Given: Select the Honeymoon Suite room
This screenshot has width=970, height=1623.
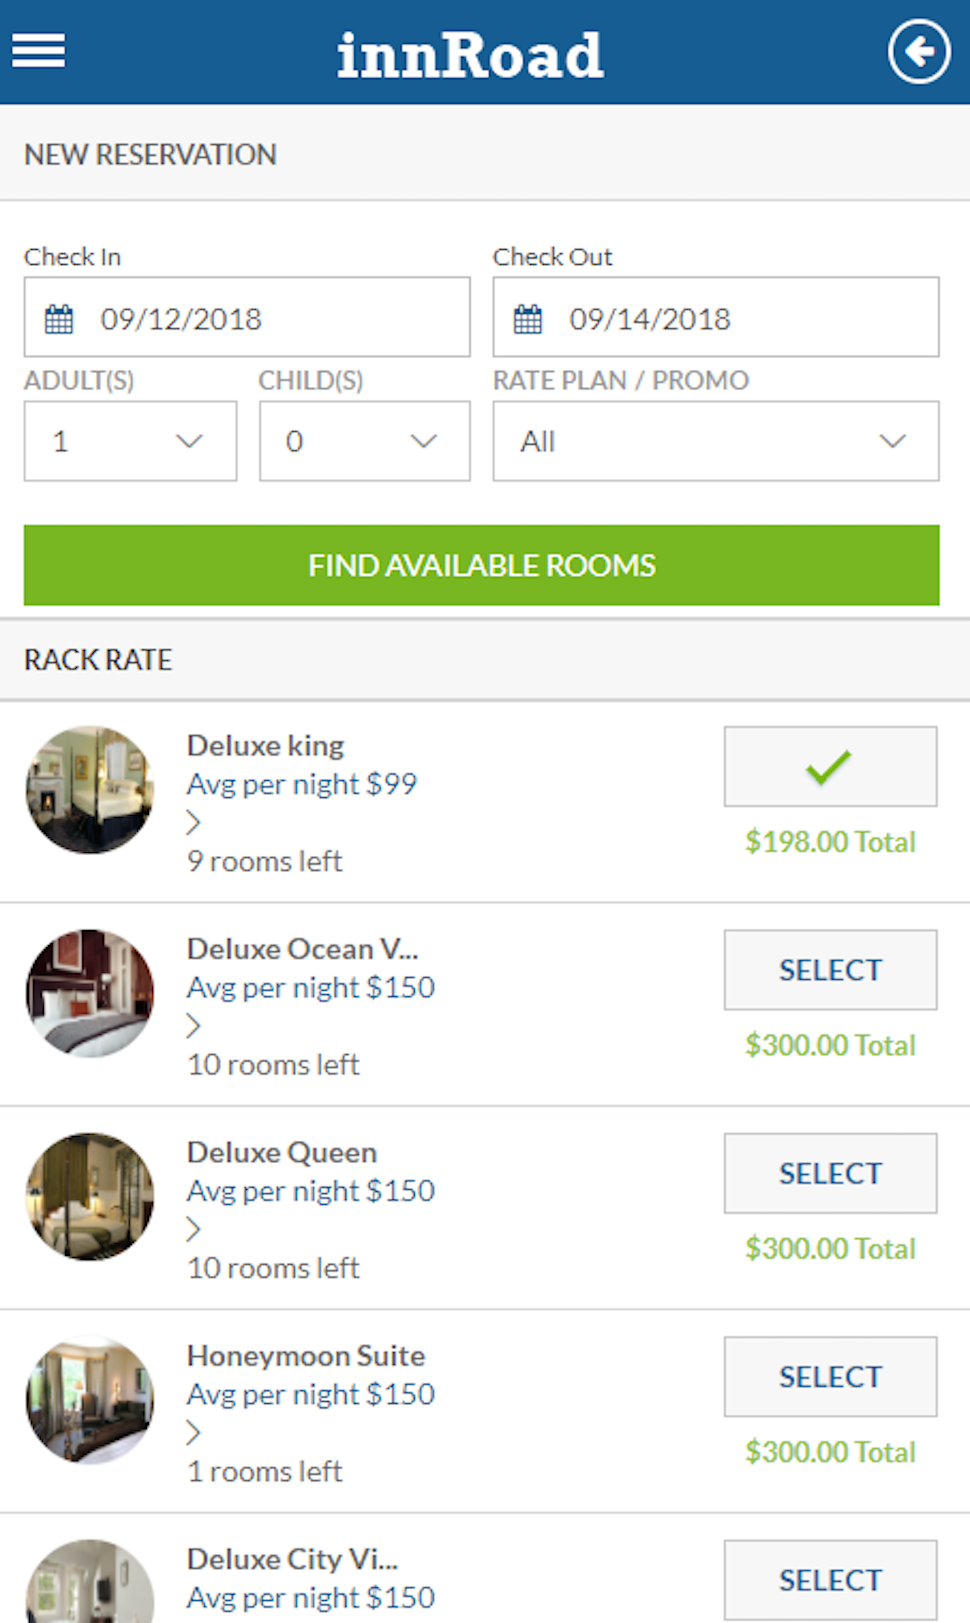Looking at the screenshot, I should [x=830, y=1377].
